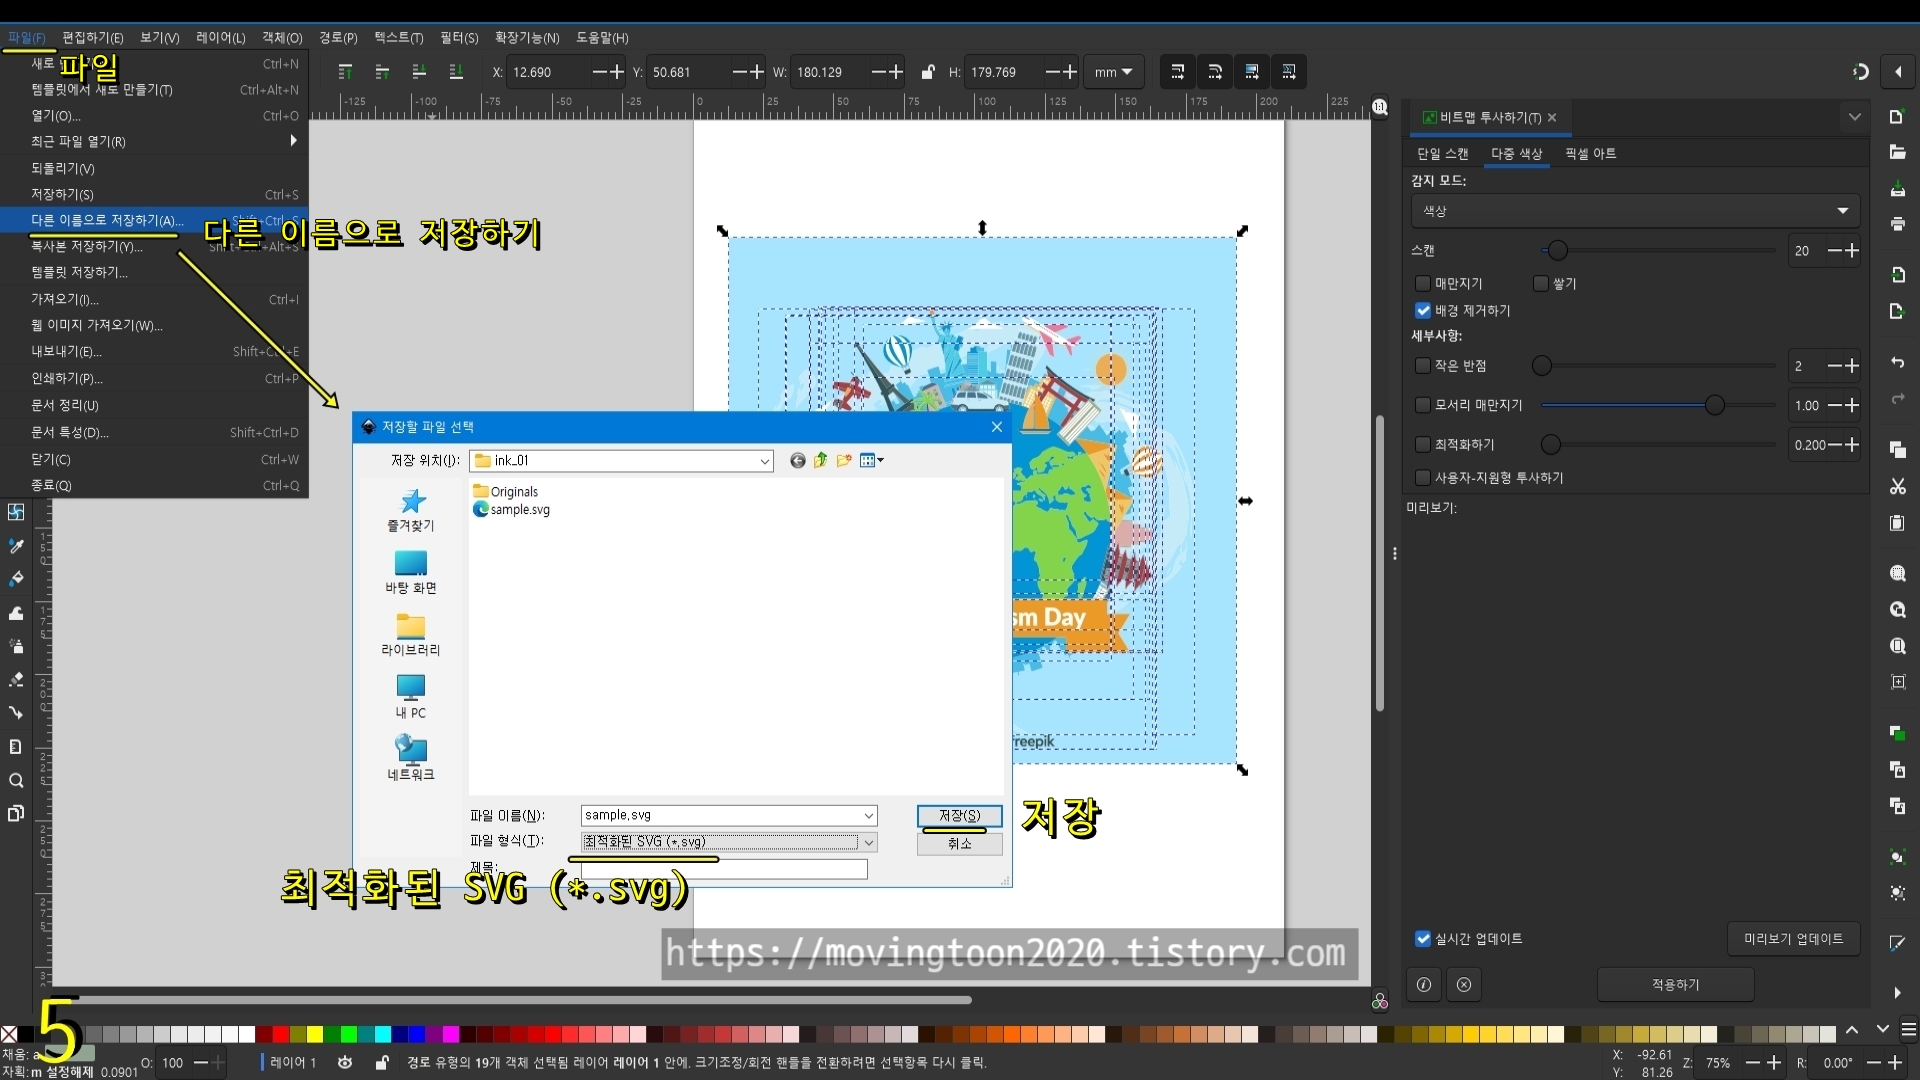
Task: Select the Pages tool
Action: point(16,813)
